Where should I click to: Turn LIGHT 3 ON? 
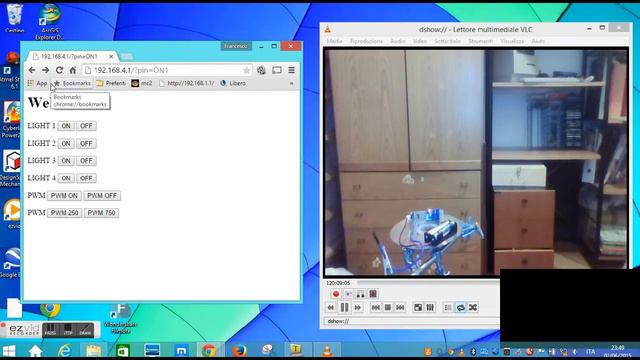(x=66, y=161)
